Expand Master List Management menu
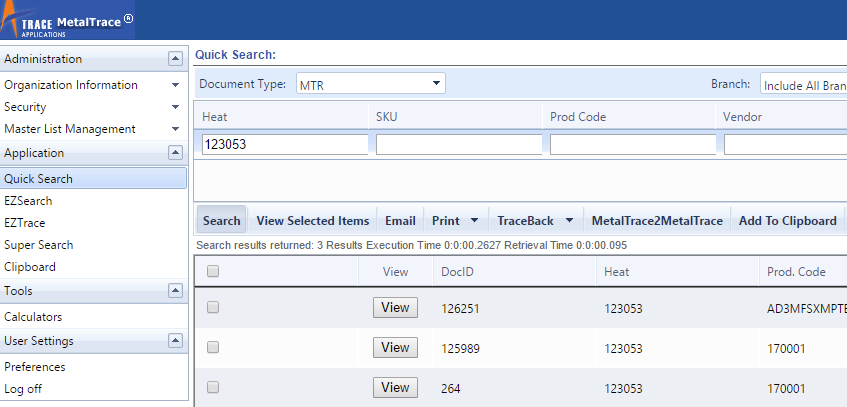Screen dimensions: 847x407 175,129
